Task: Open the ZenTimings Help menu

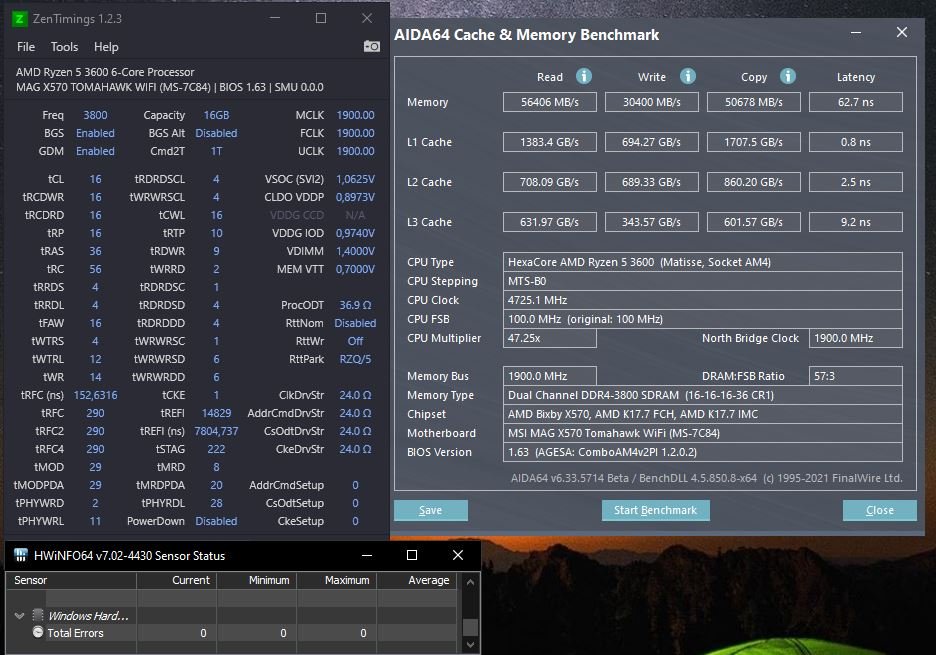Action: [106, 47]
